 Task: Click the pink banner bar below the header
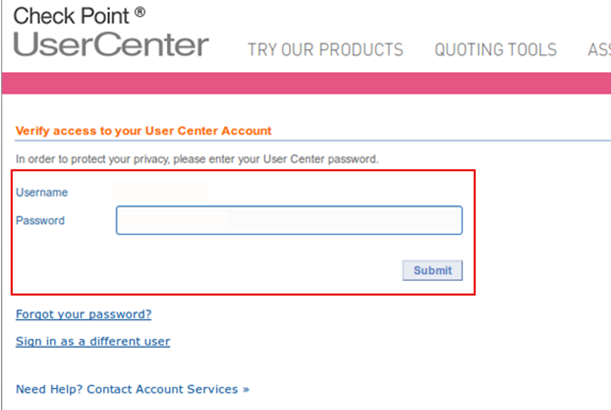click(306, 83)
